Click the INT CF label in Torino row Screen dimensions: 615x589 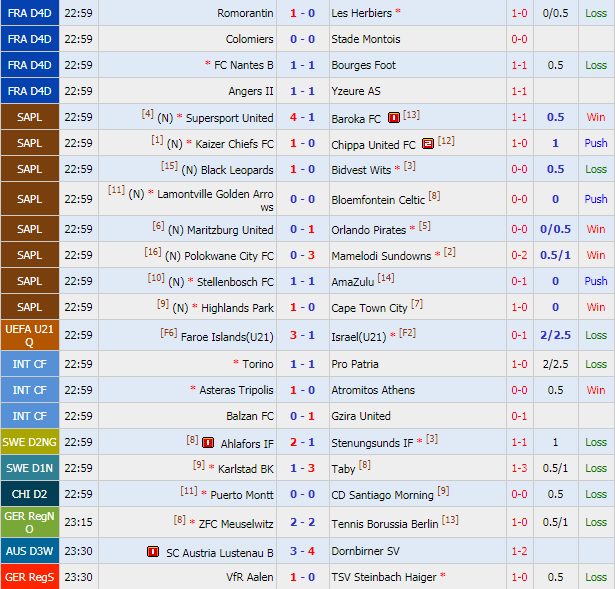pyautogui.click(x=30, y=364)
